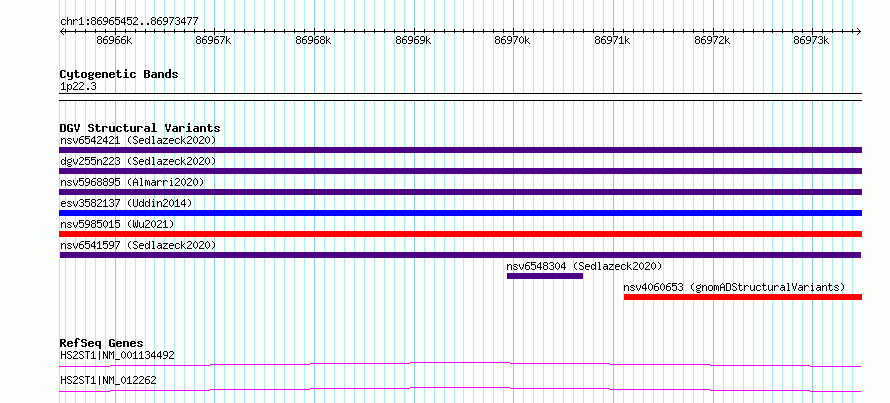
Task: Open variant label esv3582137 (Uddin2014)
Action: 126,203
